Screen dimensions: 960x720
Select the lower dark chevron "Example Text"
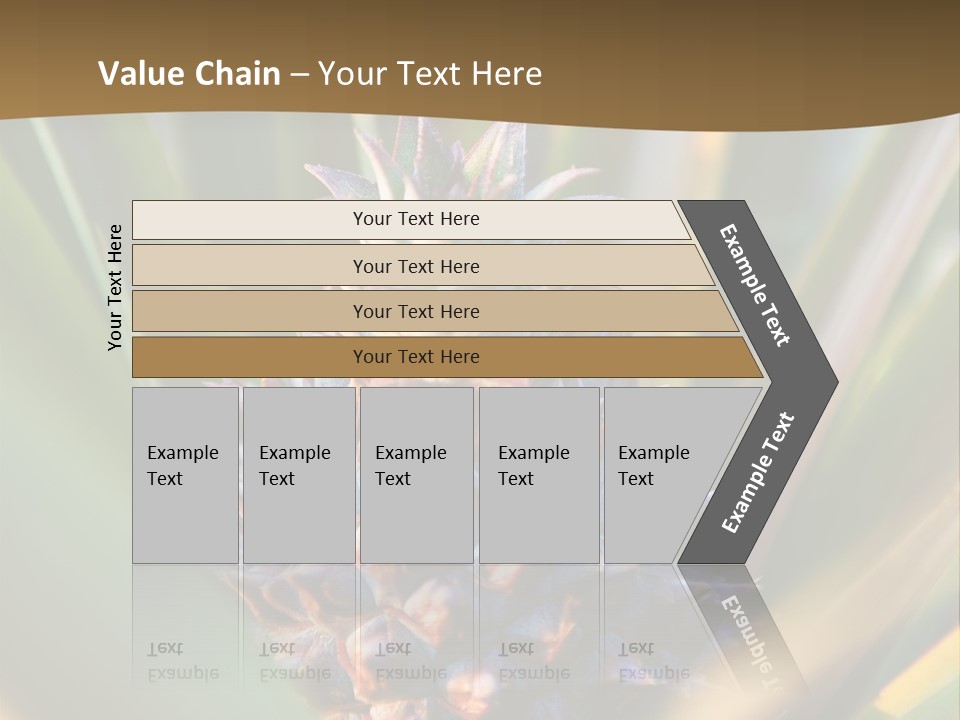coord(757,472)
